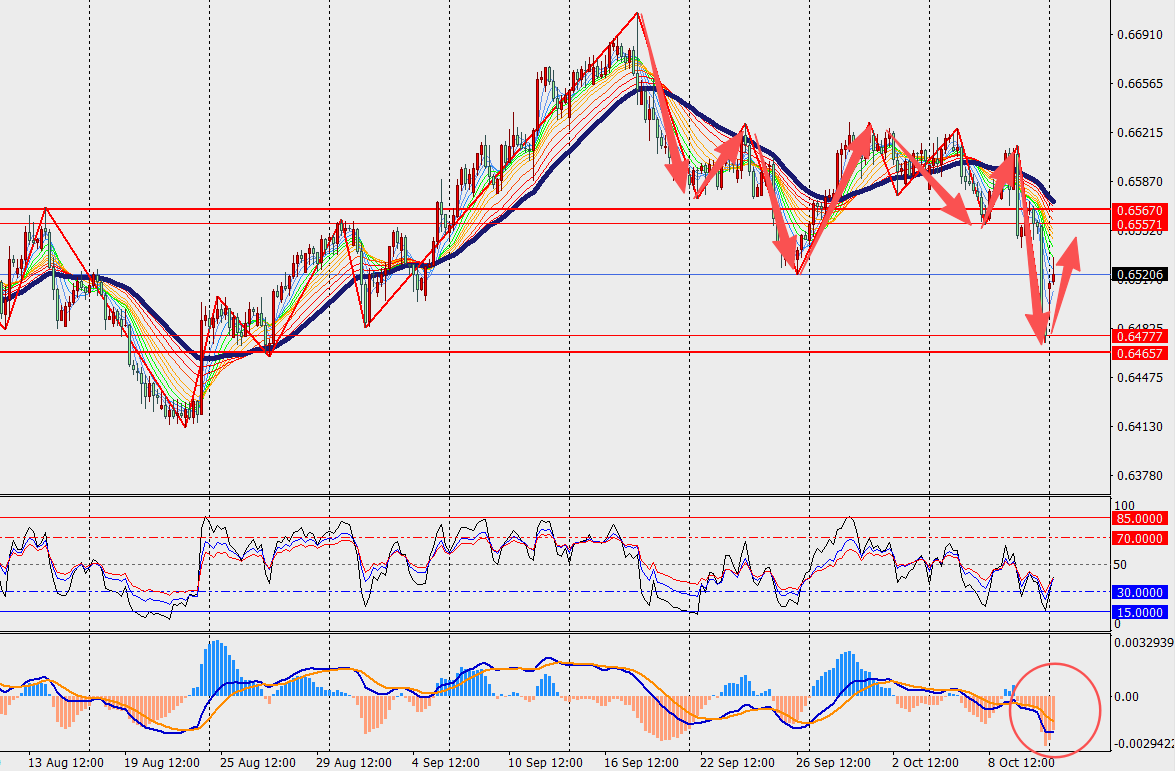Select the red 0.65670 resistance level label
Viewport: 1175px width, 771px height.
(x=1139, y=211)
